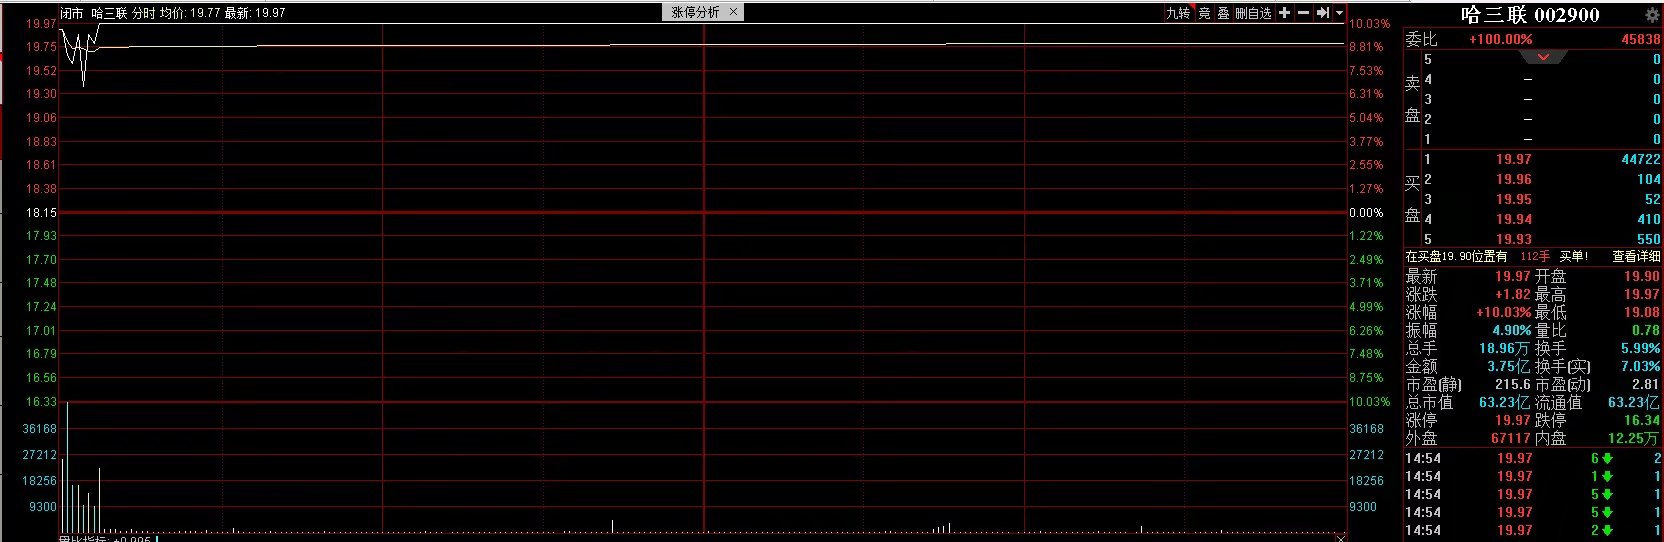1664x542 pixels.
Task: Click the minus zoom-out icon in chart toolbar
Action: pyautogui.click(x=1303, y=13)
